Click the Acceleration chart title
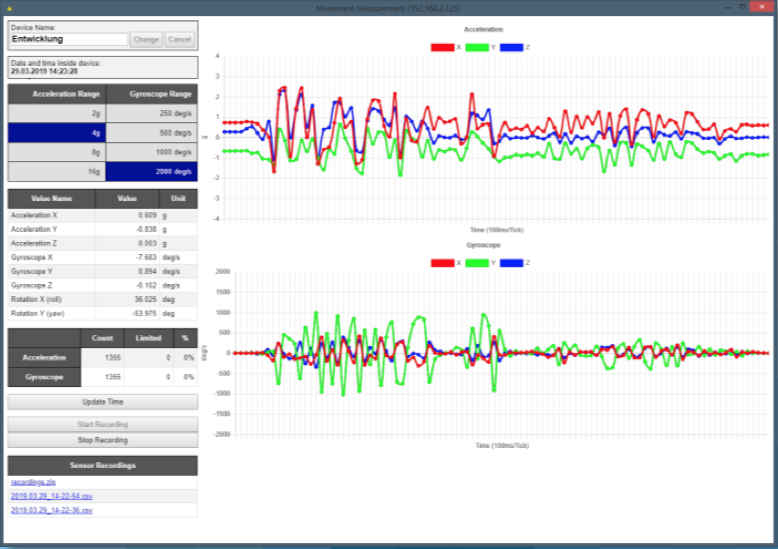The image size is (778, 549). pos(483,29)
